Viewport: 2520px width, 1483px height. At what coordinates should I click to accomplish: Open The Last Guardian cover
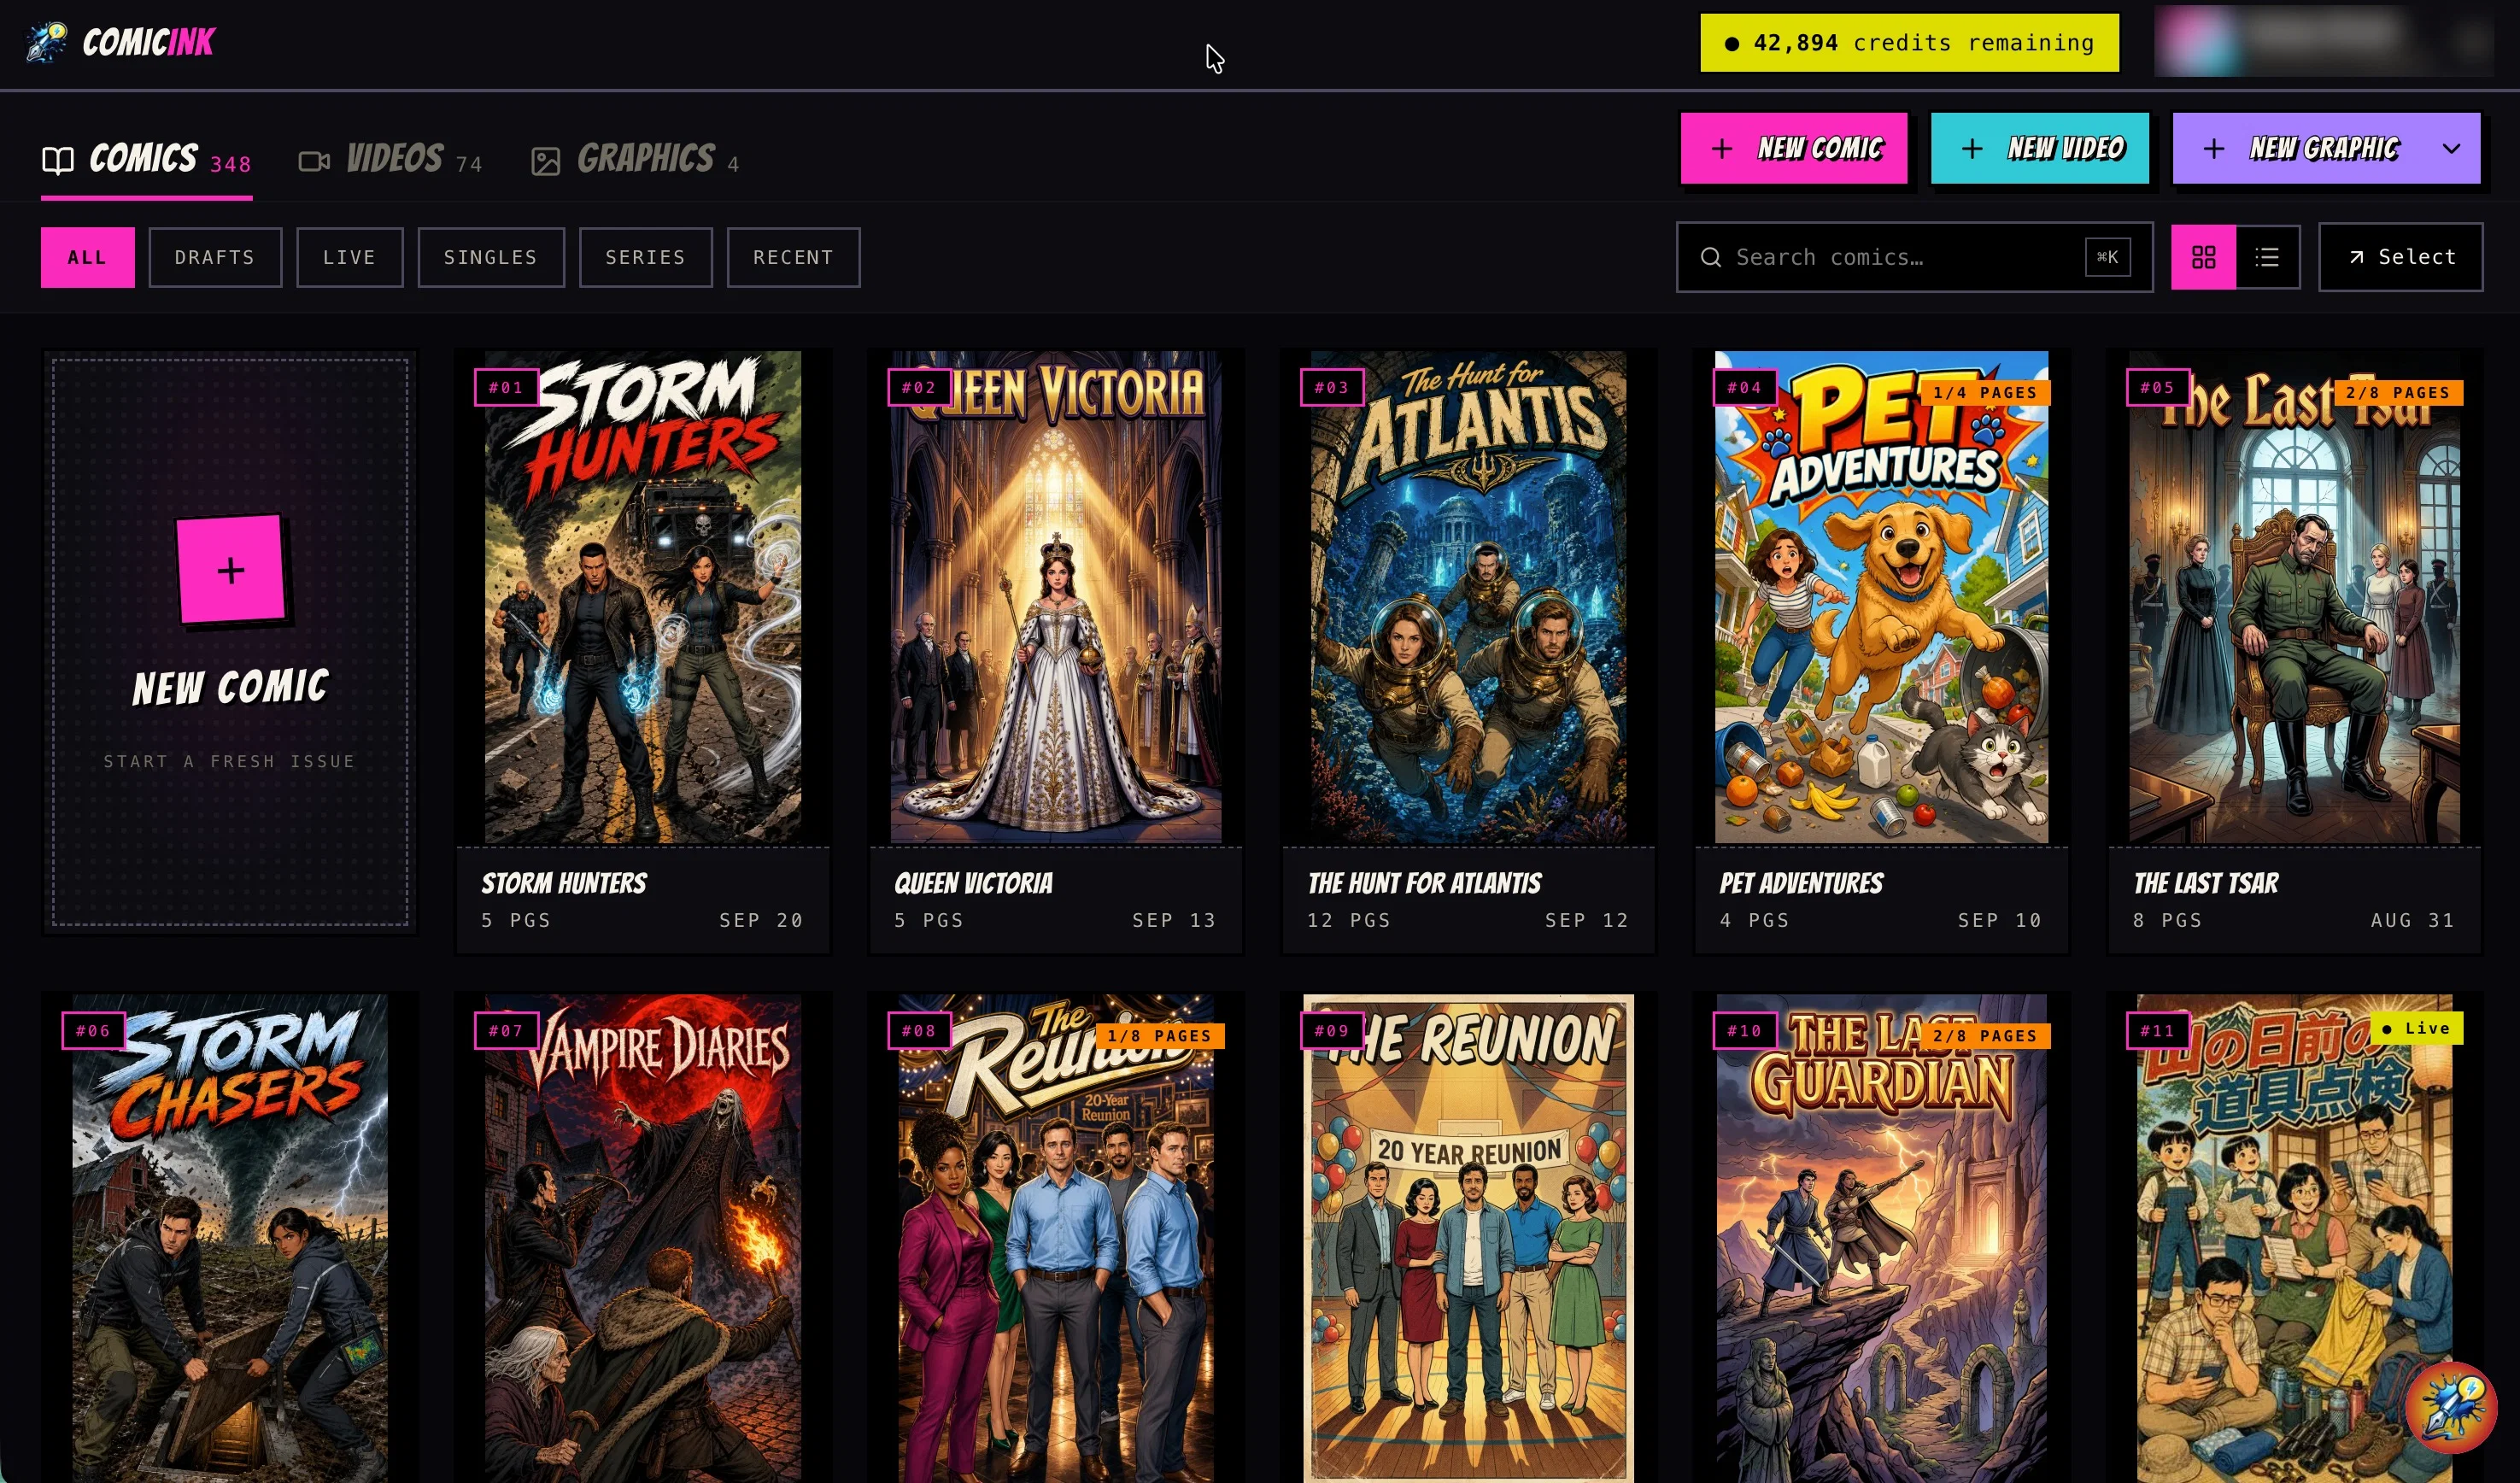[1881, 1238]
